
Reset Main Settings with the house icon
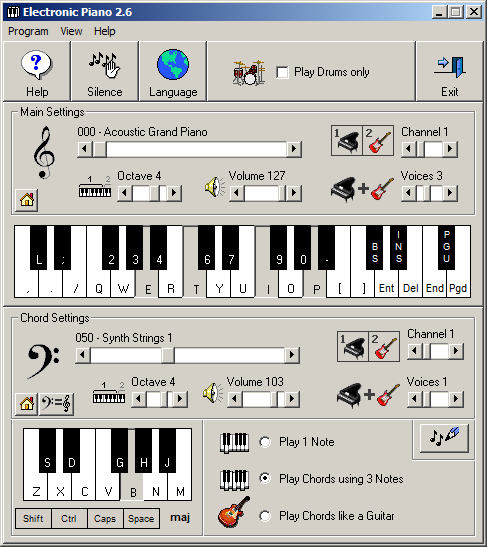(x=27, y=200)
